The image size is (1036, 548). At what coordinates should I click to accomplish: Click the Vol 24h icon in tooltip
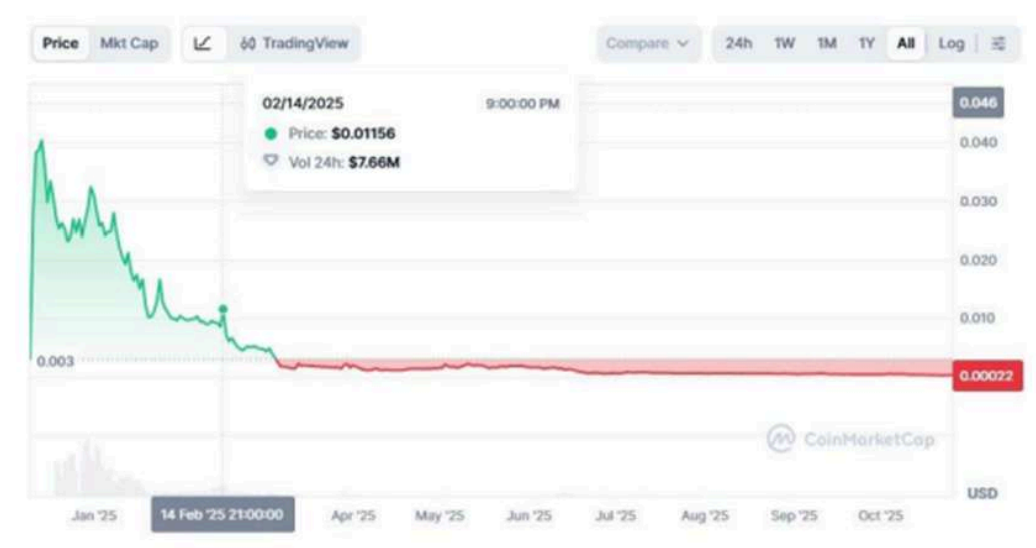[270, 161]
